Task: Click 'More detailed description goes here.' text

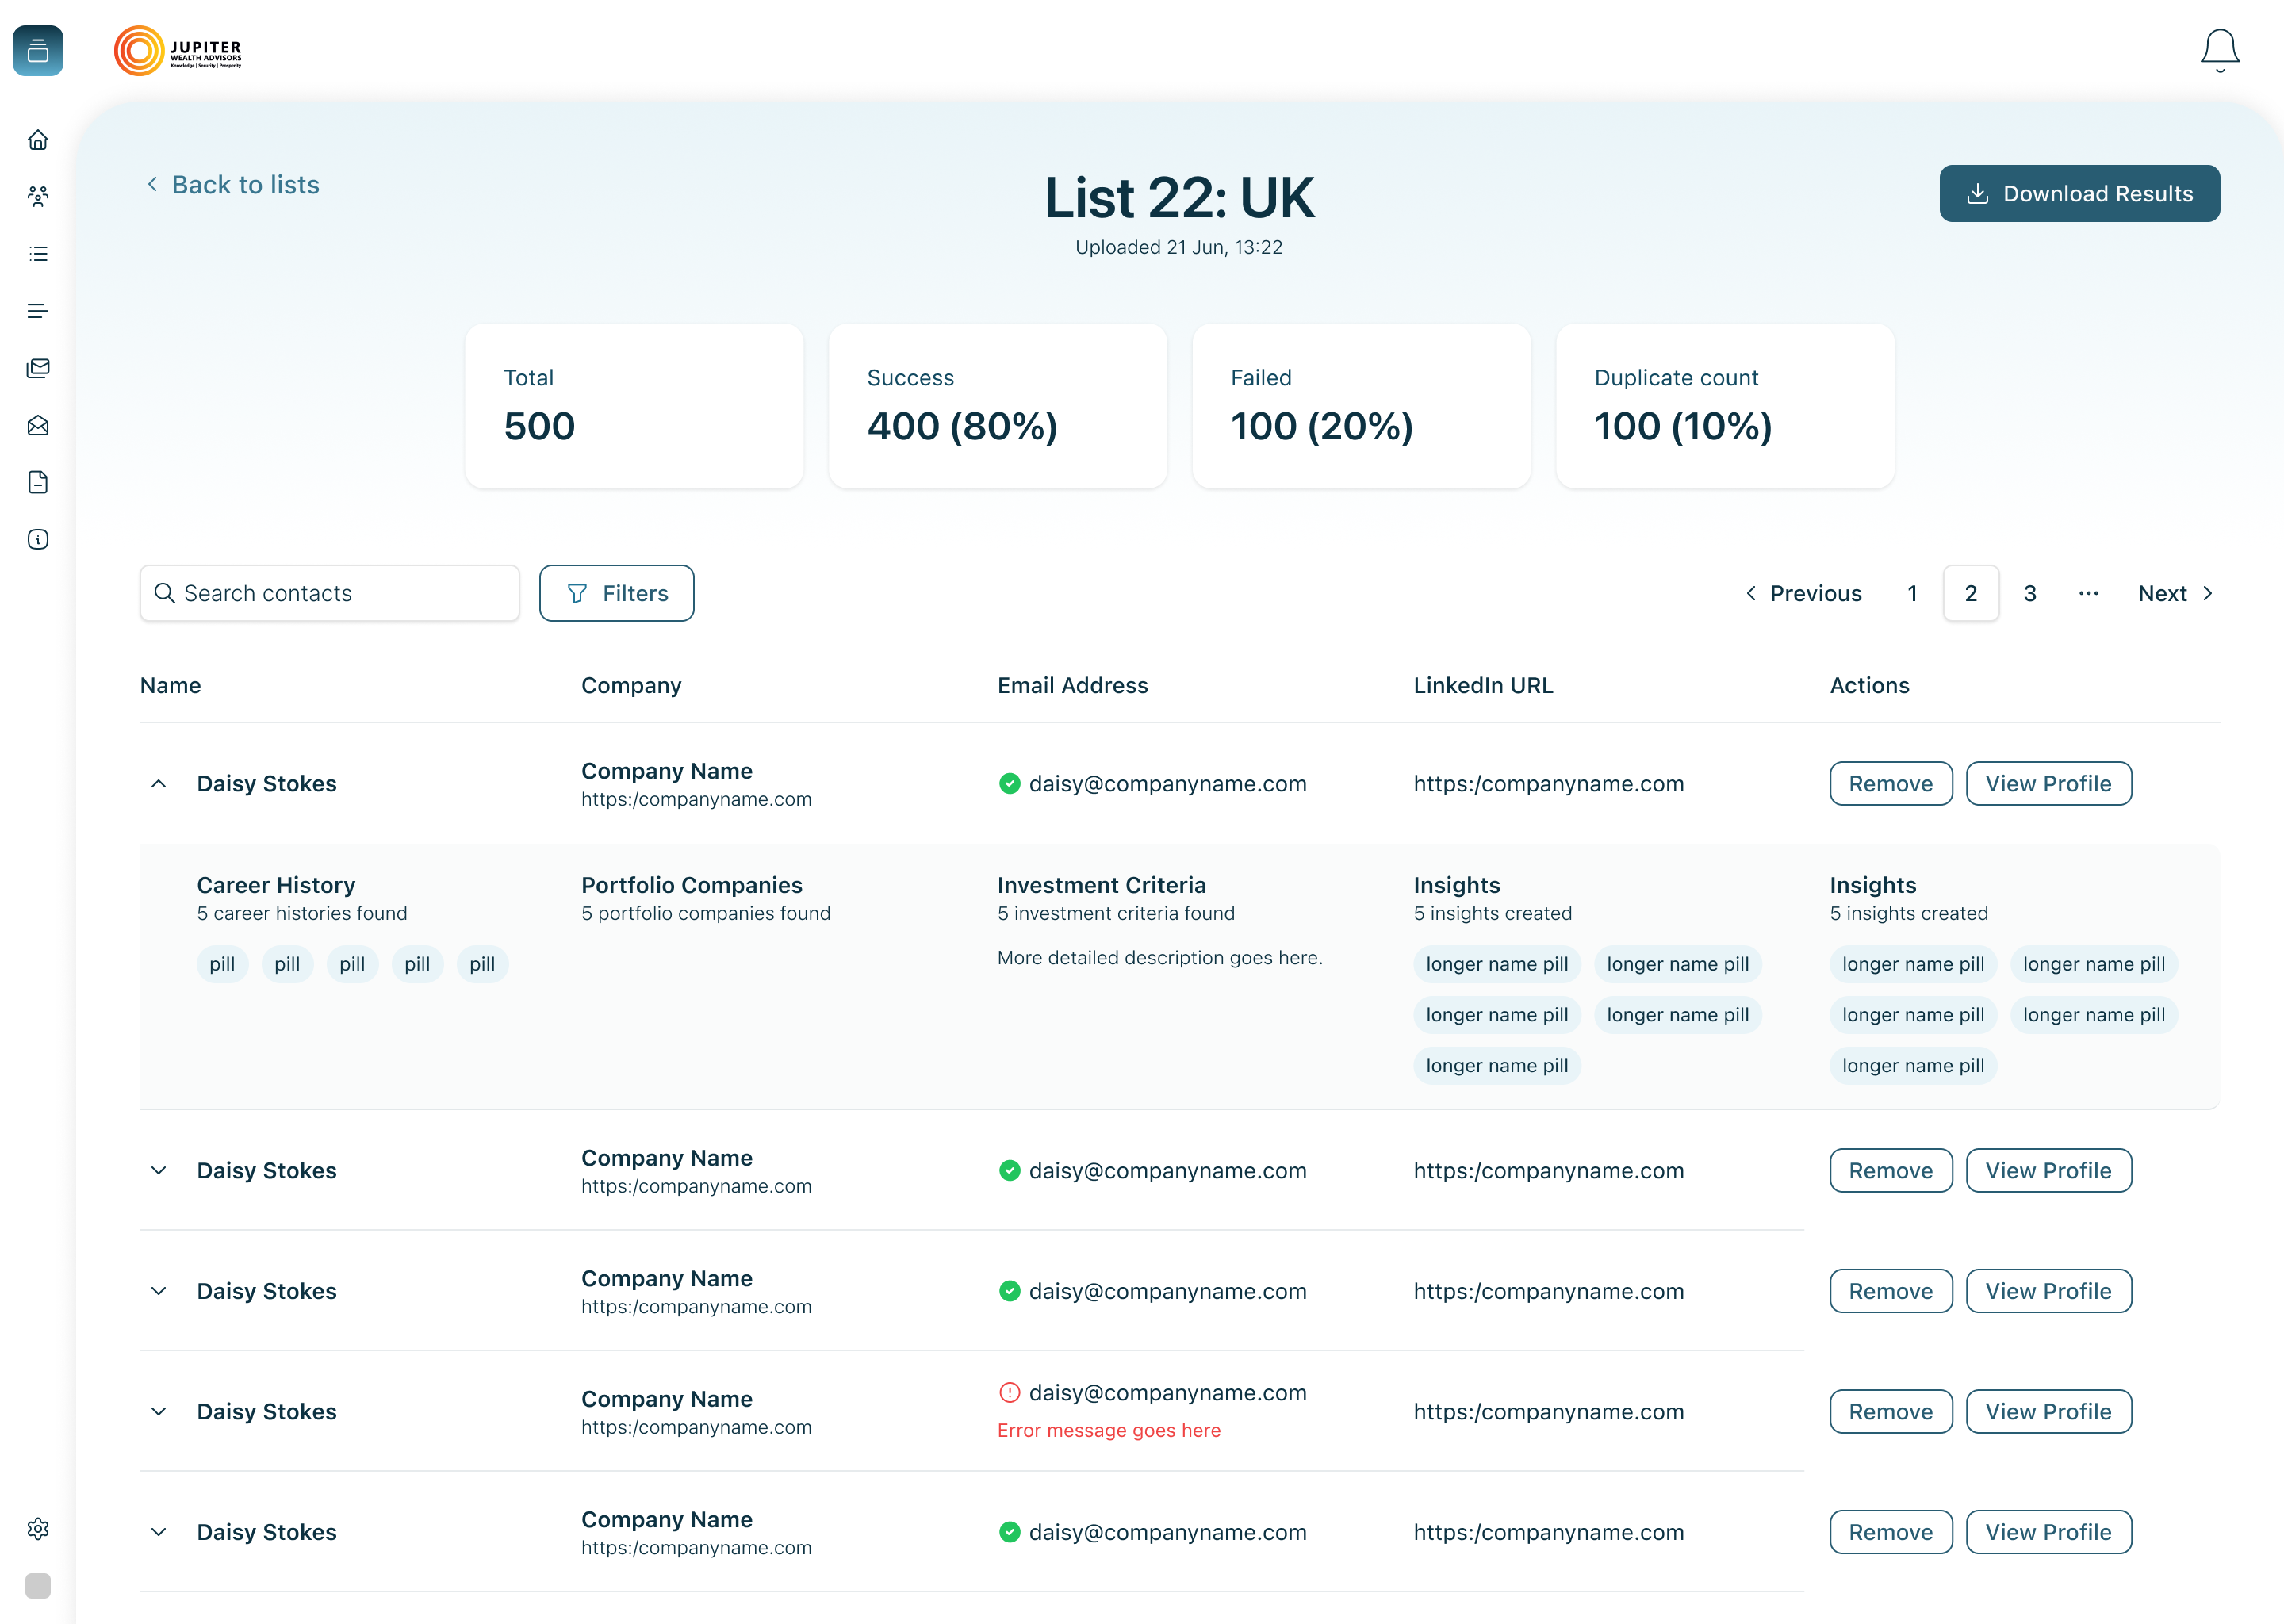Action: point(1160,957)
